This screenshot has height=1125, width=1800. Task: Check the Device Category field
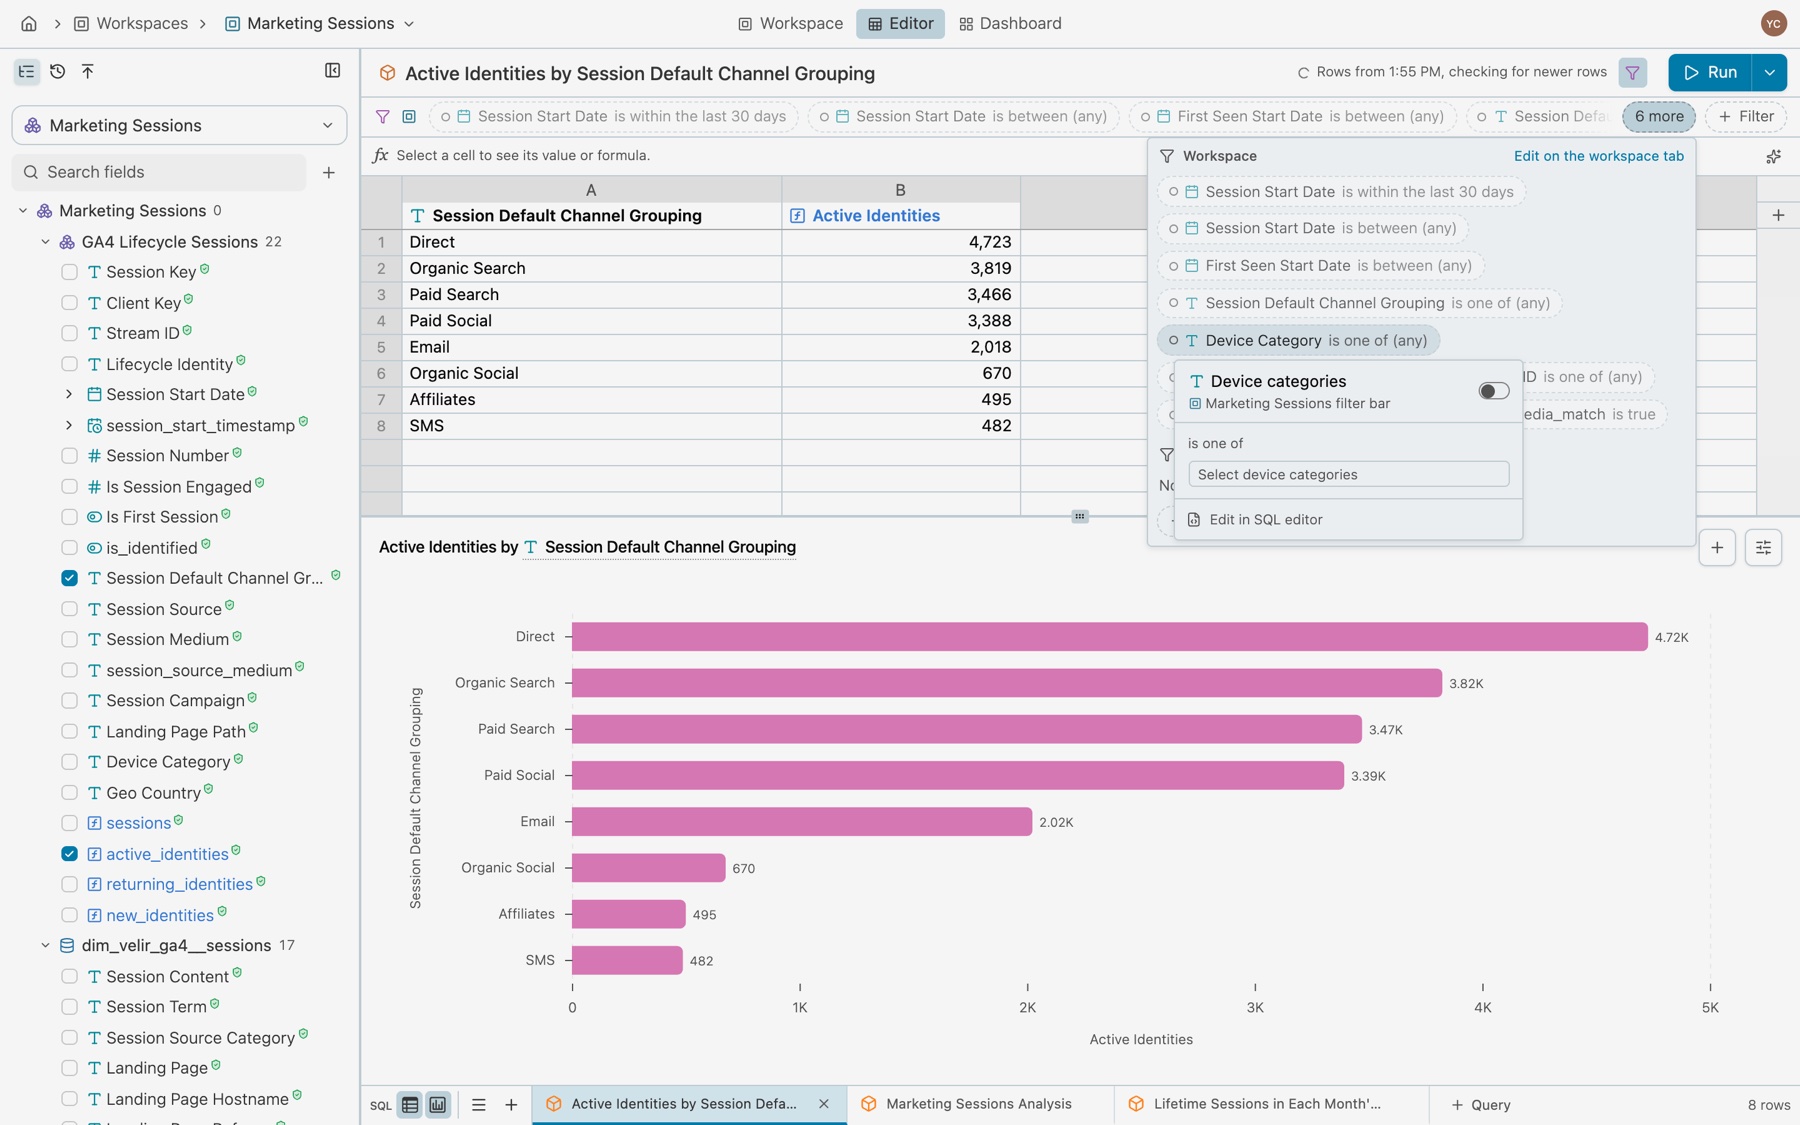[69, 762]
